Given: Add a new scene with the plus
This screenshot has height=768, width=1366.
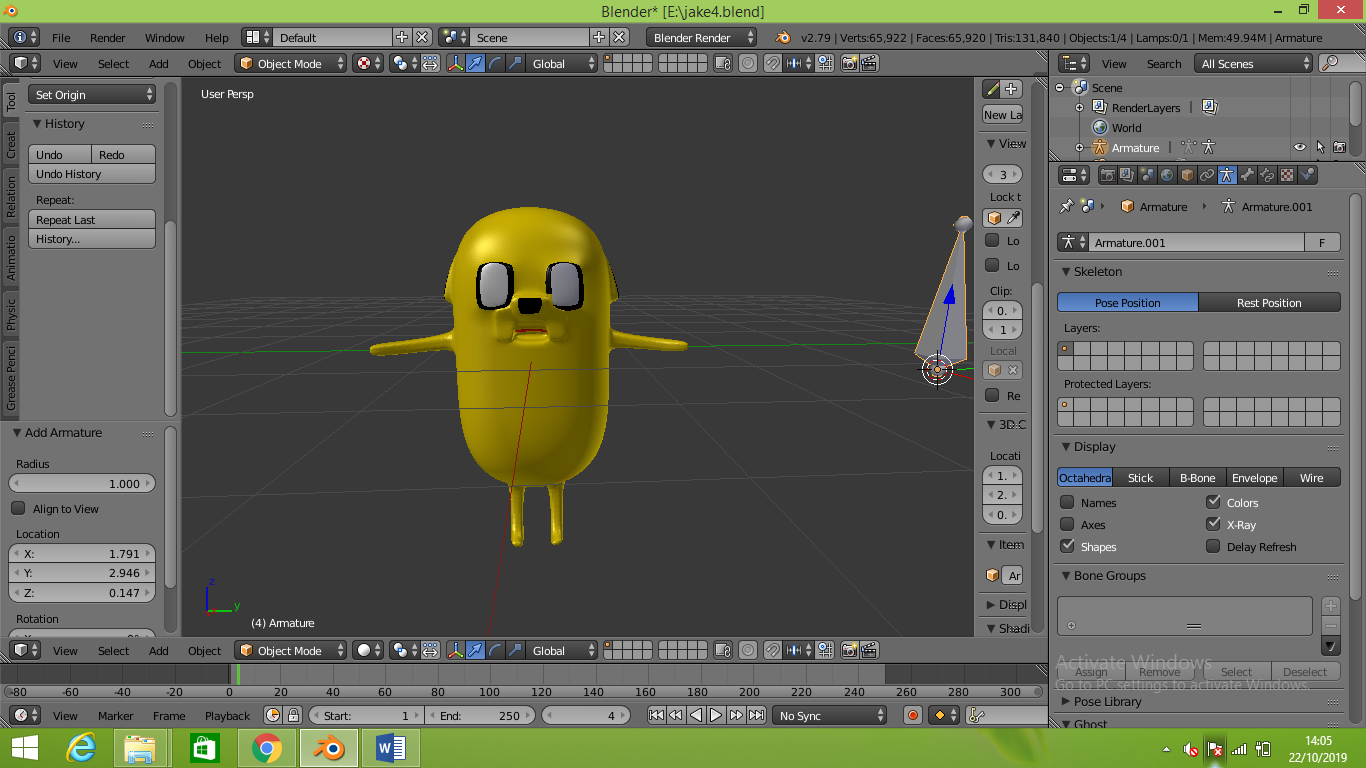Looking at the screenshot, I should [x=598, y=37].
